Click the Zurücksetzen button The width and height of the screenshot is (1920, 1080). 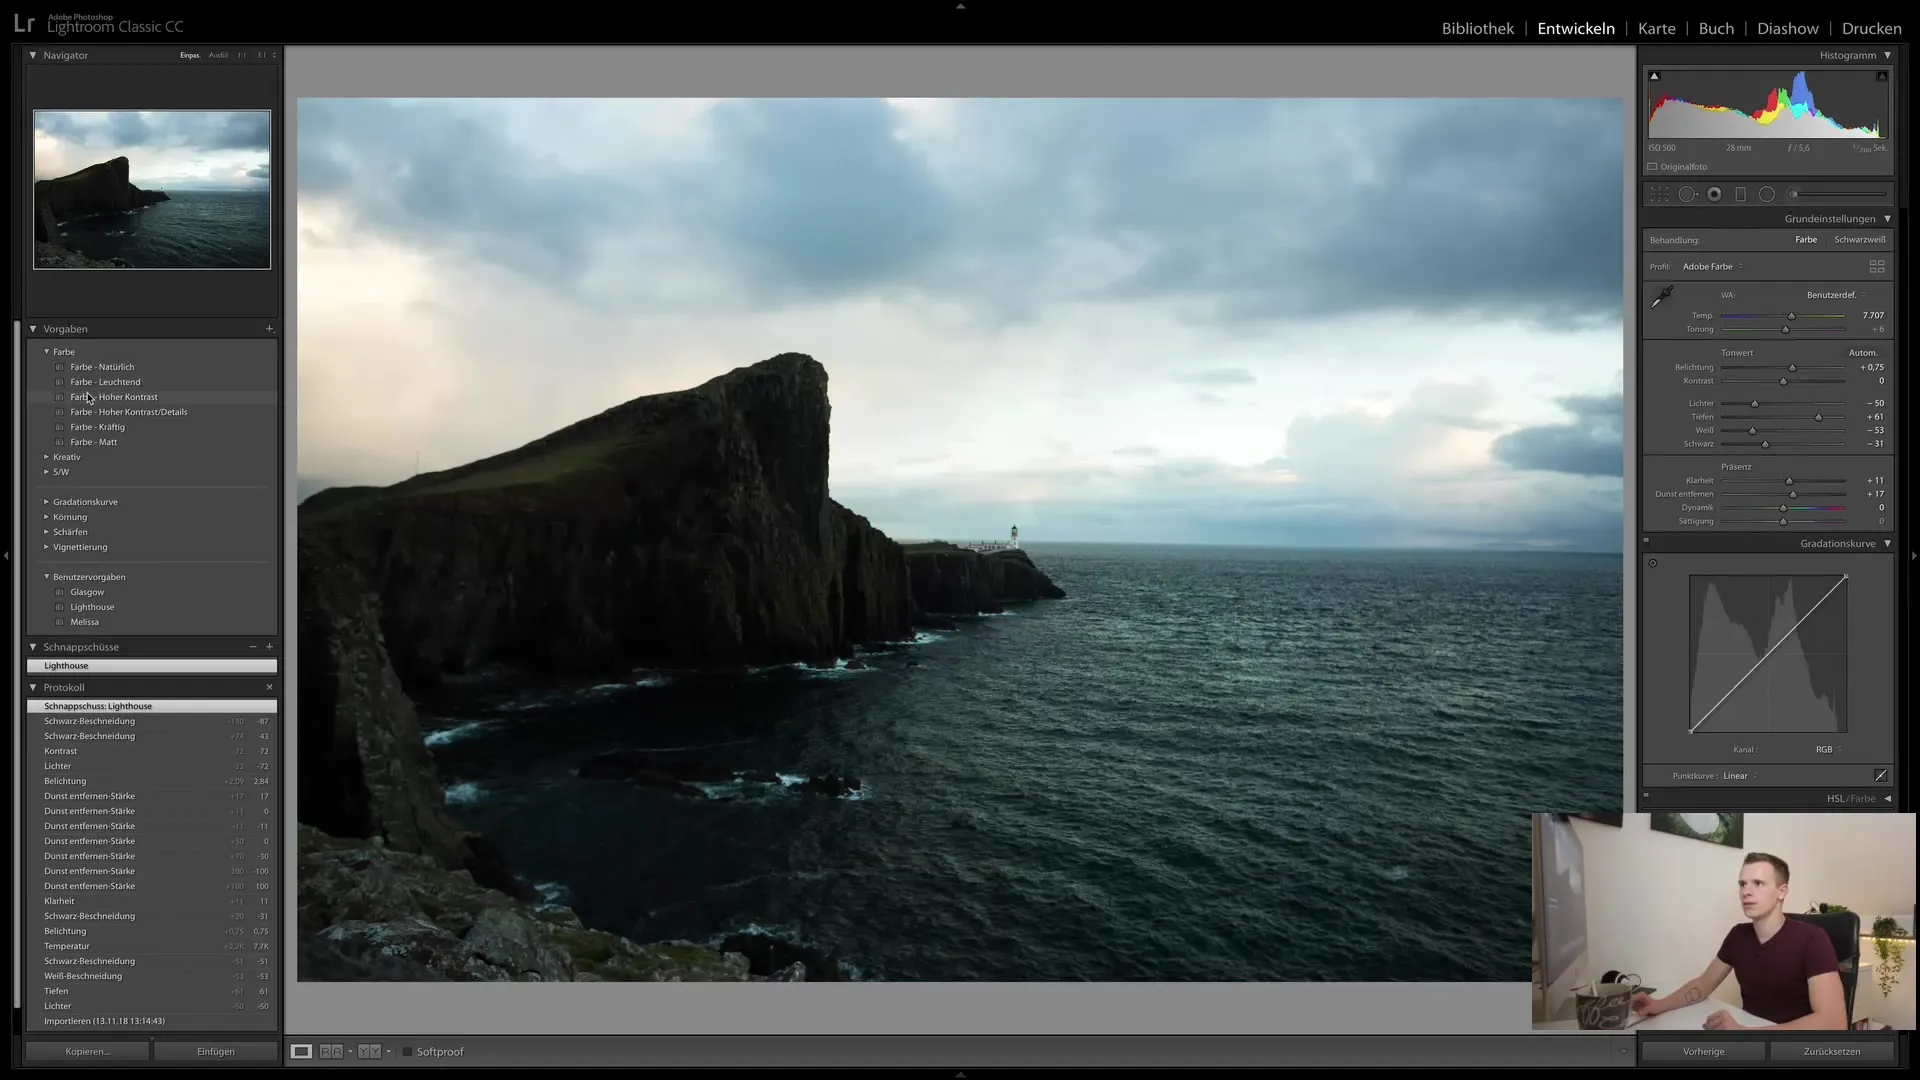tap(1832, 1051)
